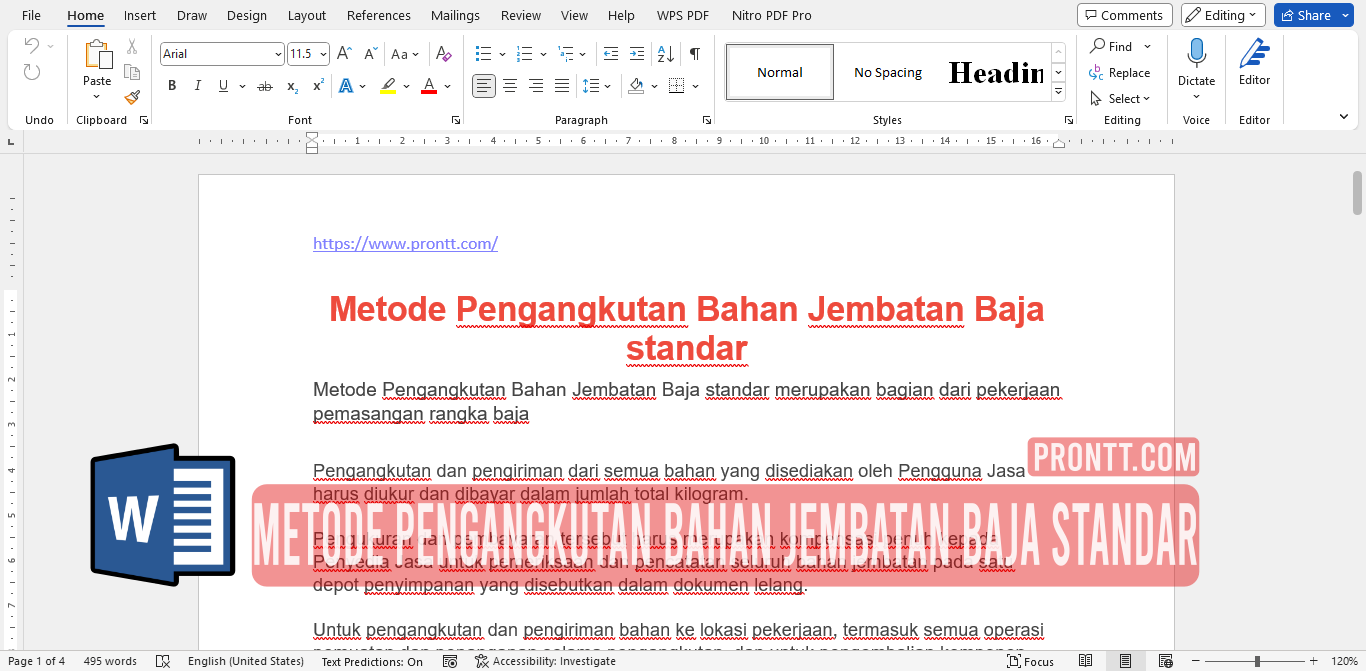The image size is (1366, 671).
Task: Switch to the Layout tab
Action: tap(307, 15)
